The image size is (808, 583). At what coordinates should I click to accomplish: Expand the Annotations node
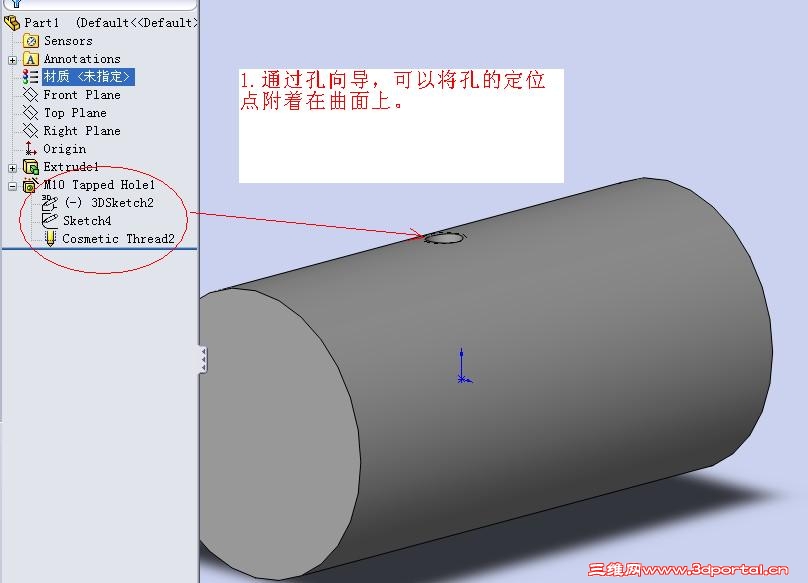pyautogui.click(x=12, y=60)
